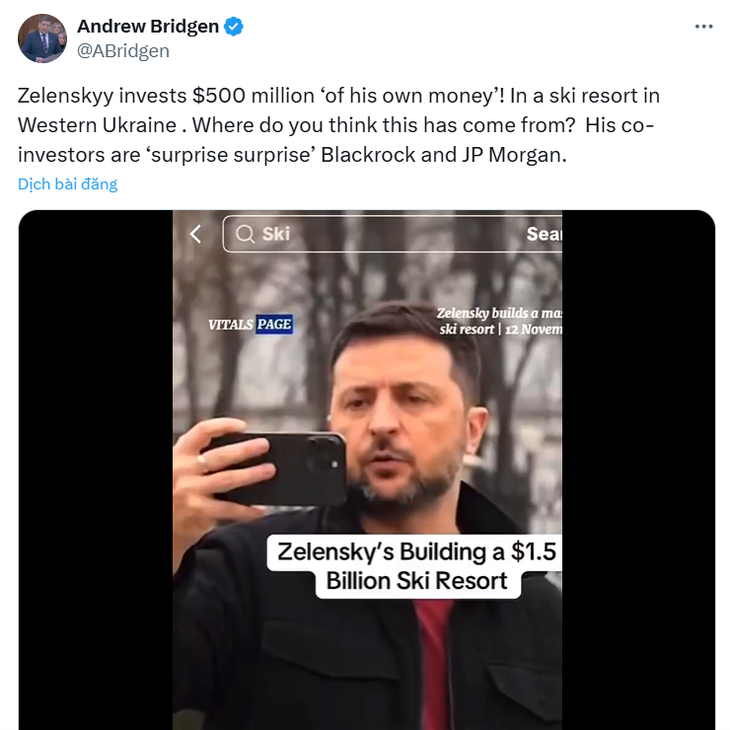Image resolution: width=730 pixels, height=730 pixels.
Task: Click the left black bar of video
Action: (x=96, y=470)
